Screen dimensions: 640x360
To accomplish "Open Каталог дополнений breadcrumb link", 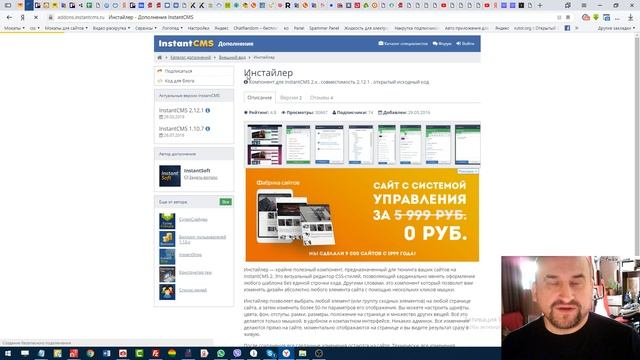I will point(191,58).
